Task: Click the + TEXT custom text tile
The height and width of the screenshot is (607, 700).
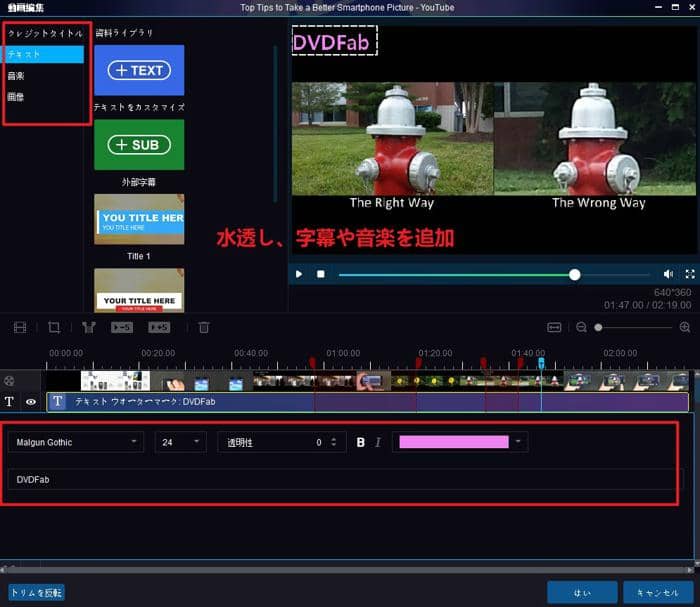Action: coord(139,70)
